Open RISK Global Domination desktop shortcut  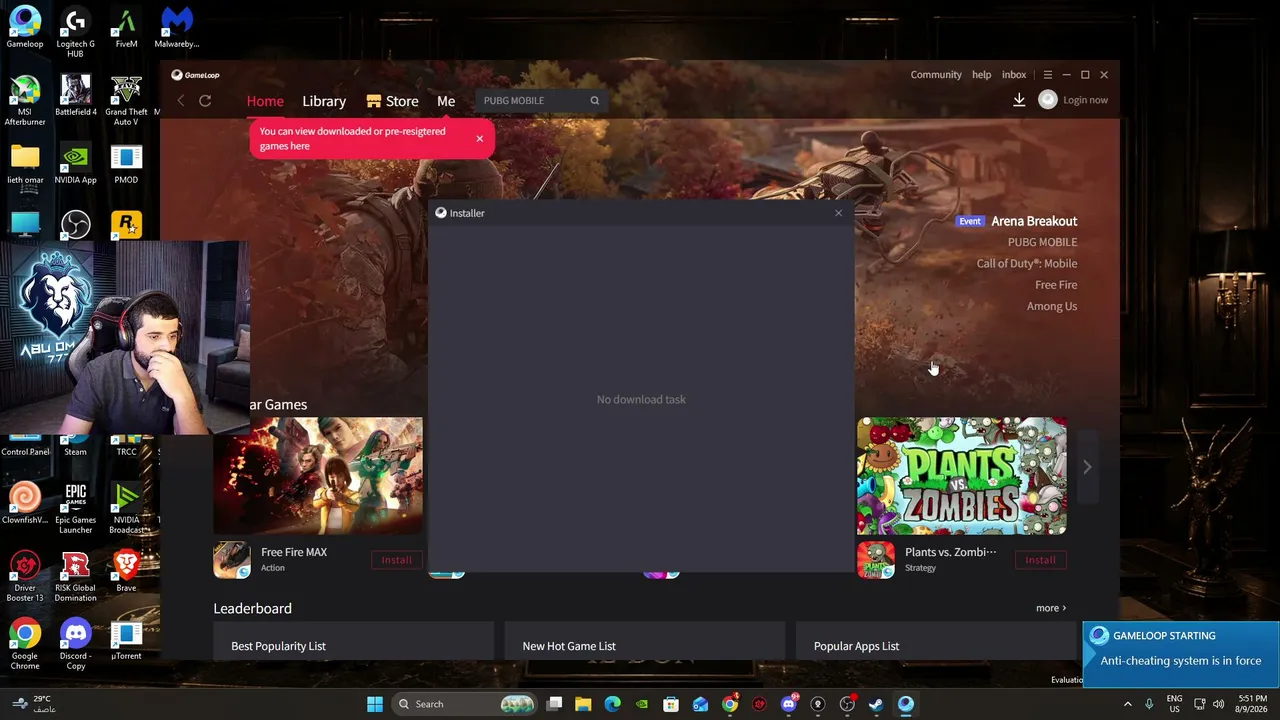75,576
